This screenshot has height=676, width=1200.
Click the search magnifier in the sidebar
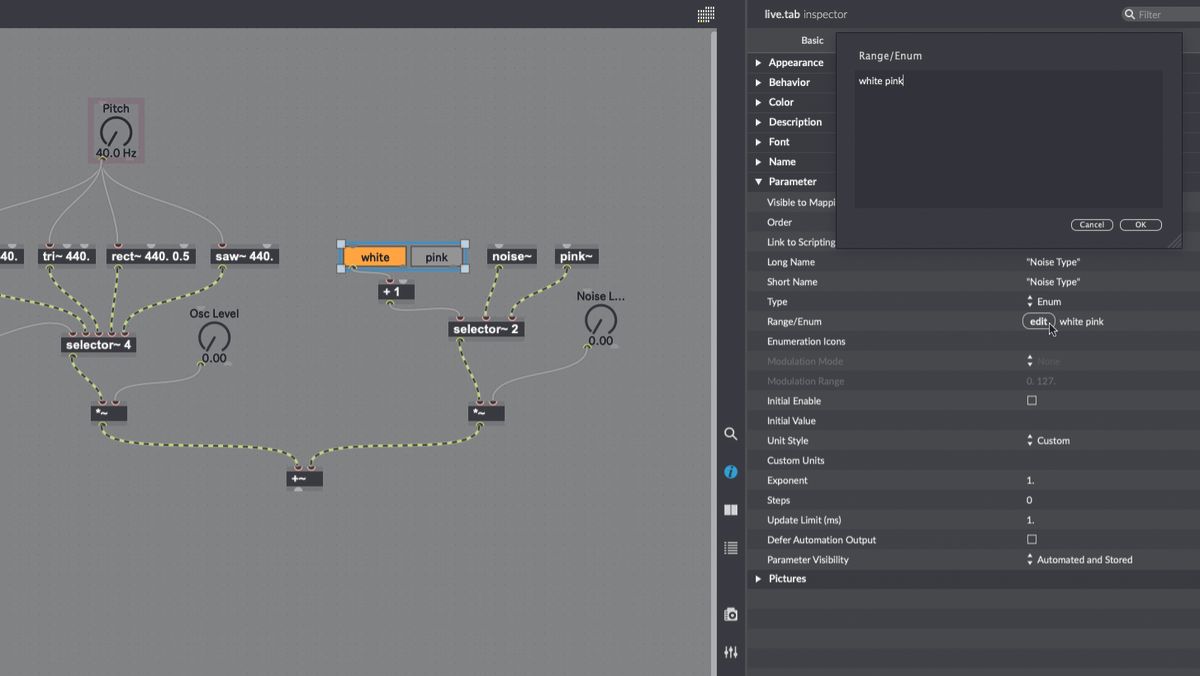pyautogui.click(x=731, y=434)
